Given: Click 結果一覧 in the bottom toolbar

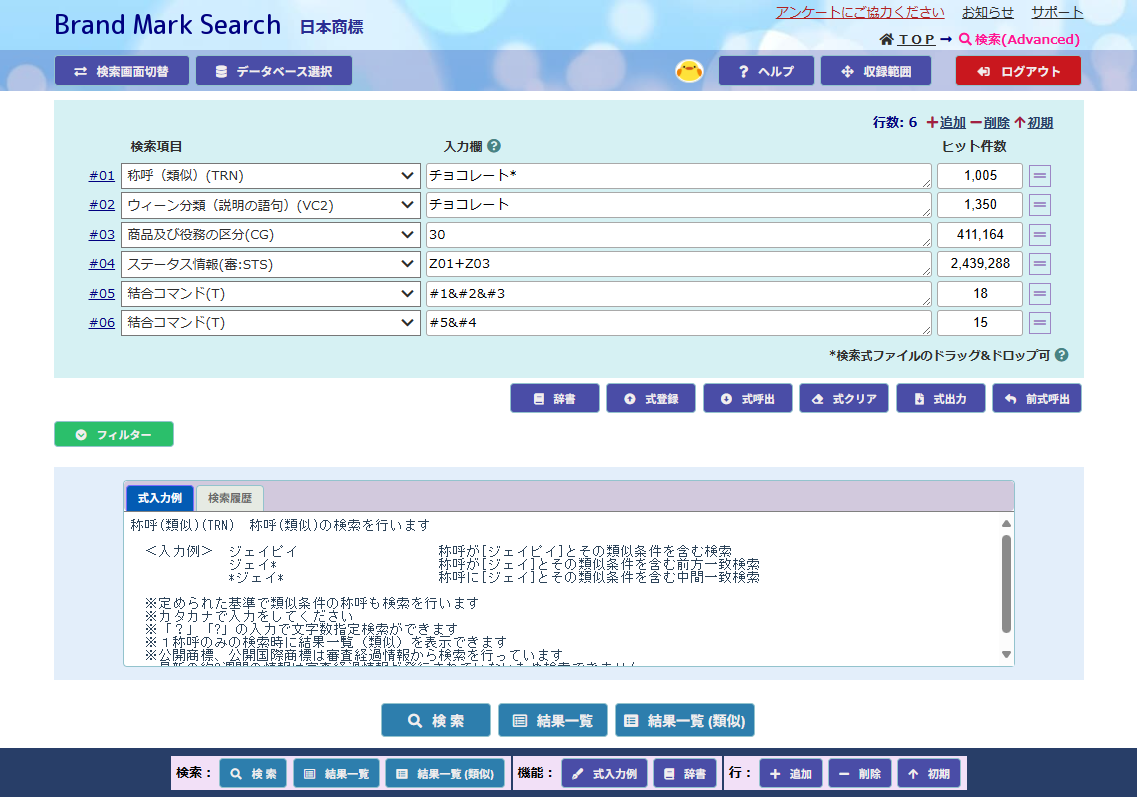Looking at the screenshot, I should click(336, 773).
